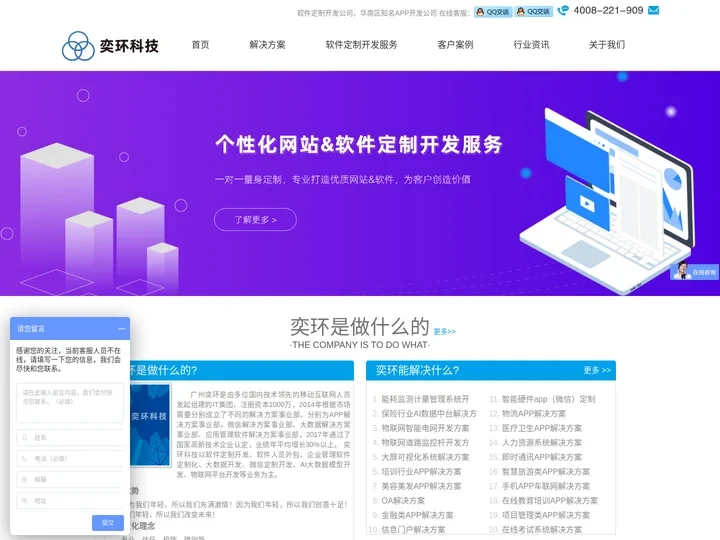This screenshot has width=720, height=540.
Task: Open 客户案例 menu item
Action: [x=455, y=45]
